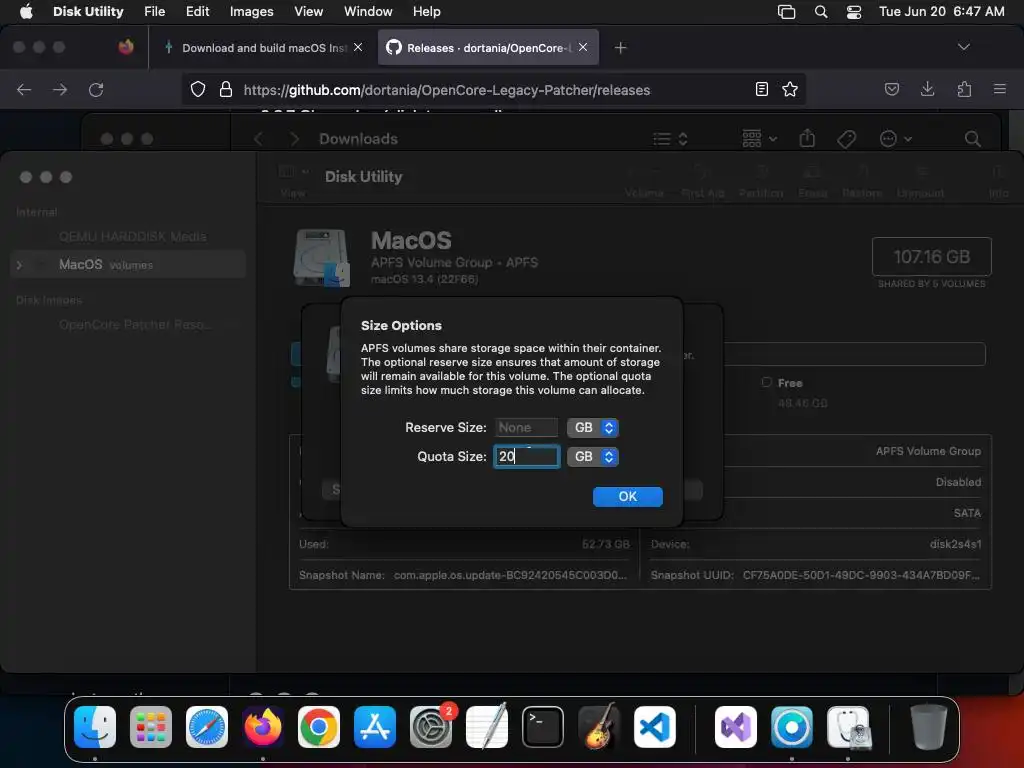Open group-by dropdown in Downloads window
The width and height of the screenshot is (1024, 768).
point(760,138)
